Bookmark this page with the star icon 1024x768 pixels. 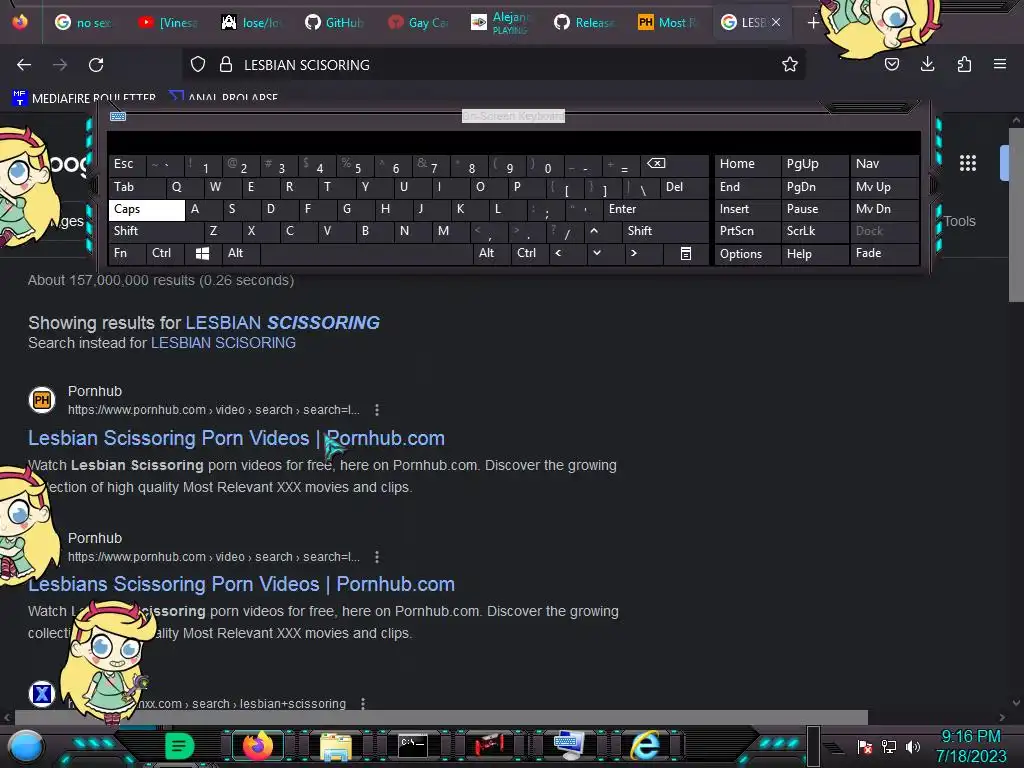pos(790,64)
